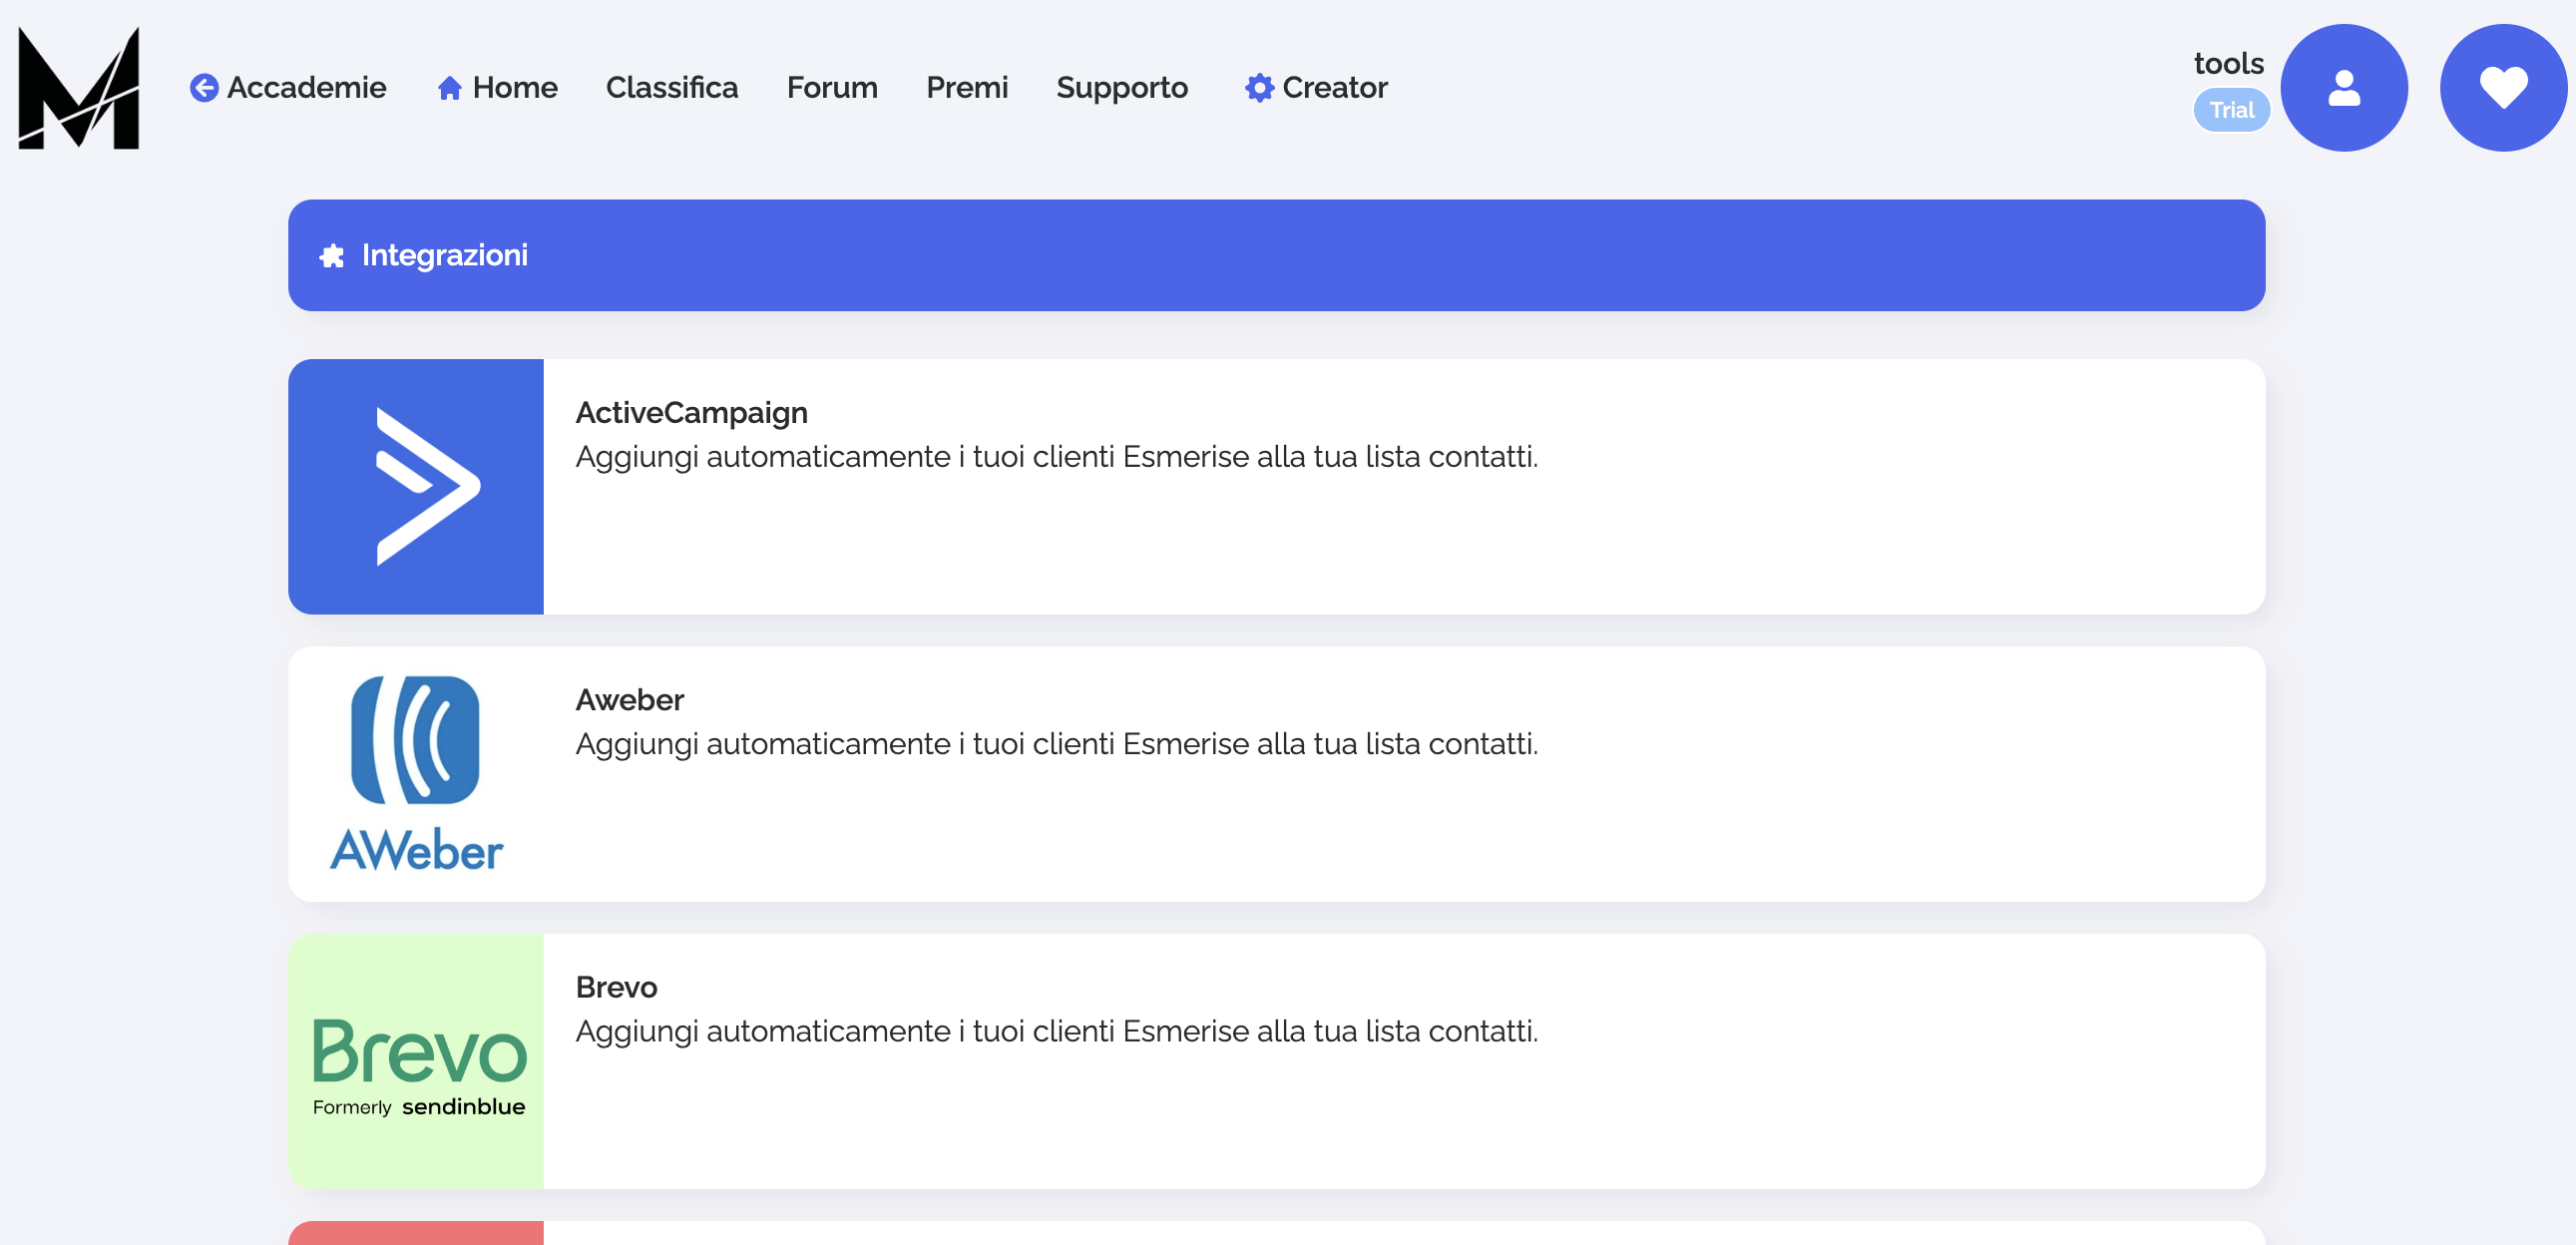Viewport: 2576px width, 1245px height.
Task: Open the Supporto menu item
Action: pos(1121,88)
